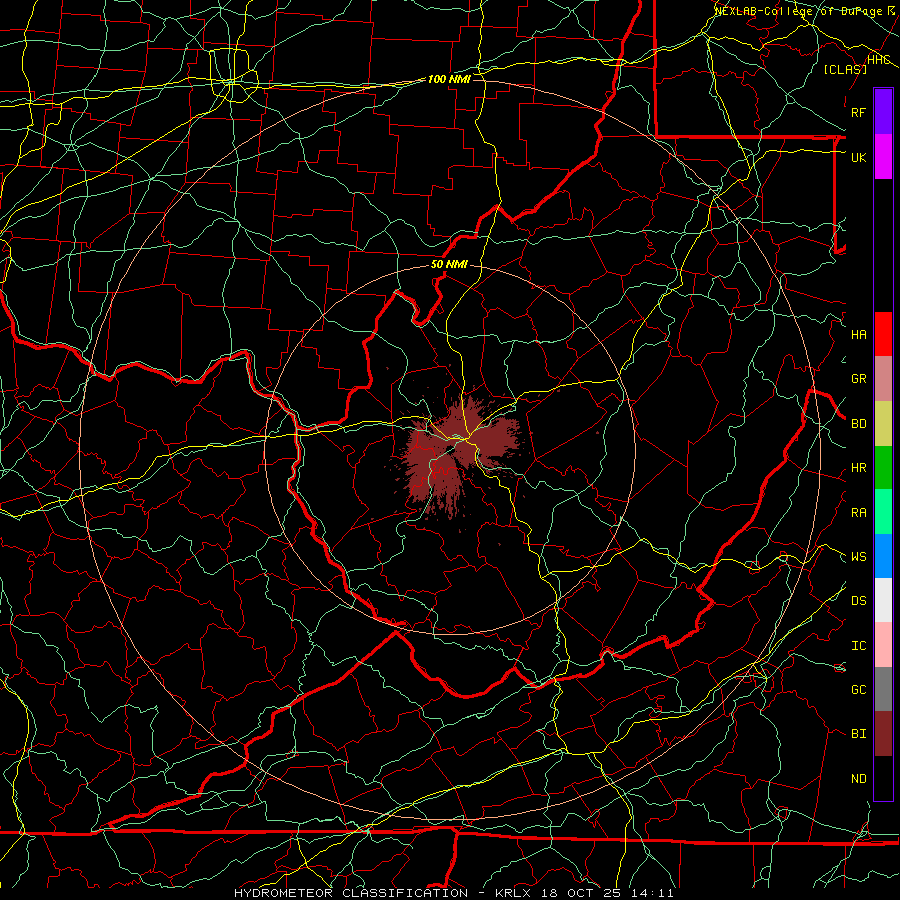The image size is (900, 900).
Task: Click the "WS" legend label
Action: pos(858,557)
